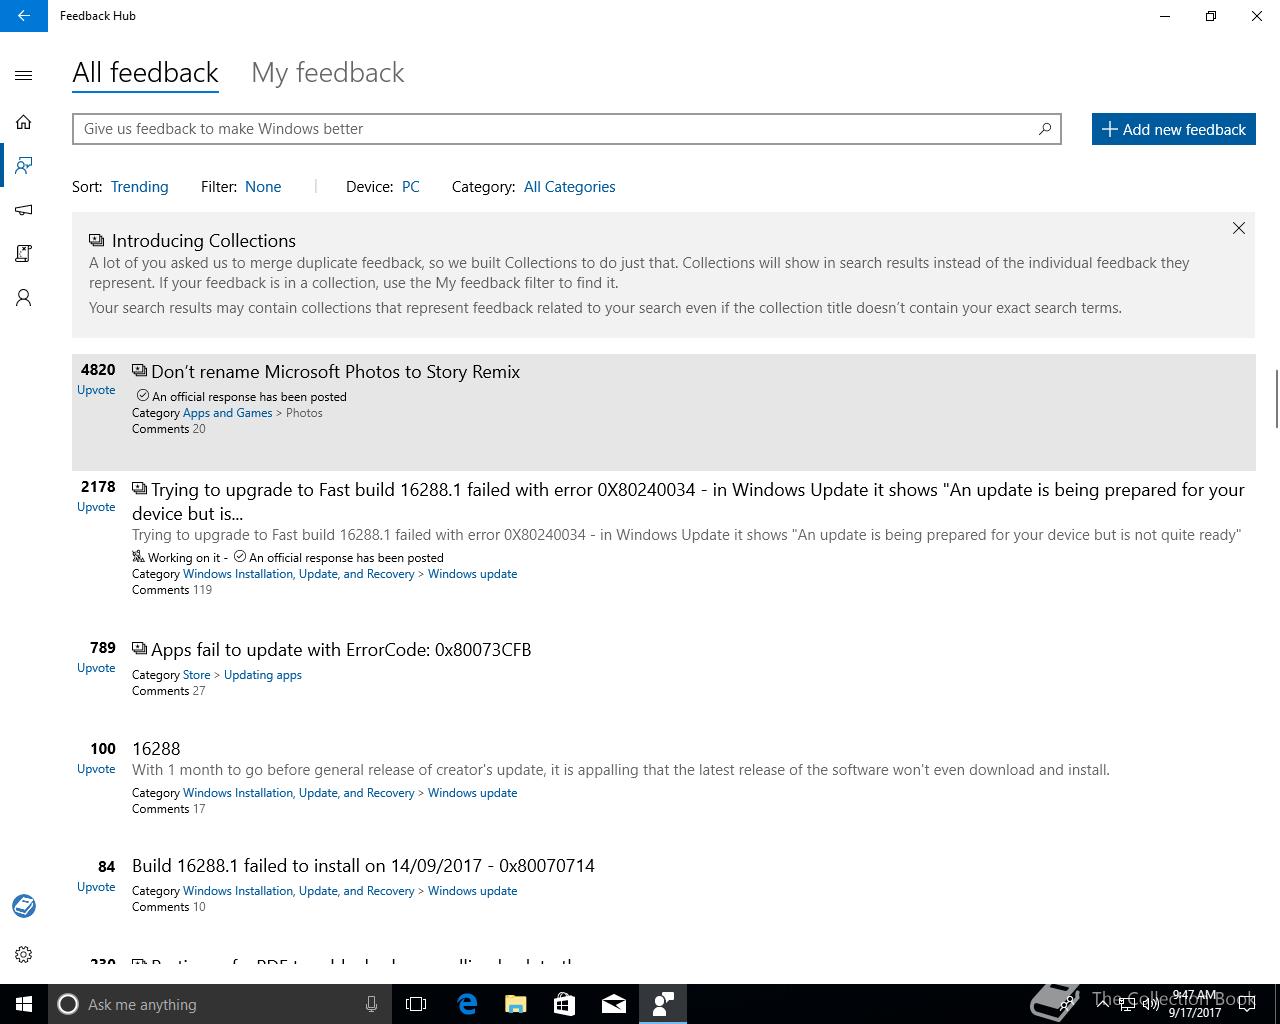Go back using the back arrow
The image size is (1280, 1024).
(23, 16)
